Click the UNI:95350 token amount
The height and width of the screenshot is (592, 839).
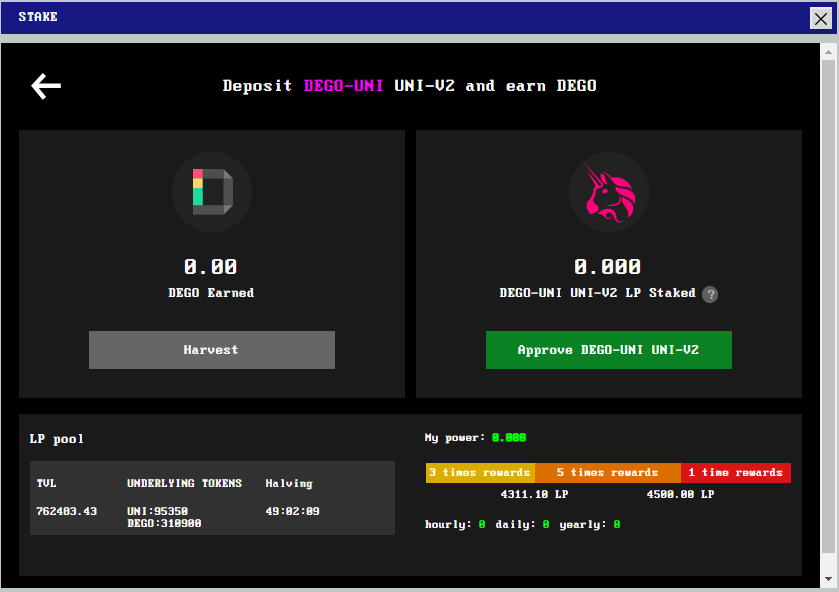157,511
